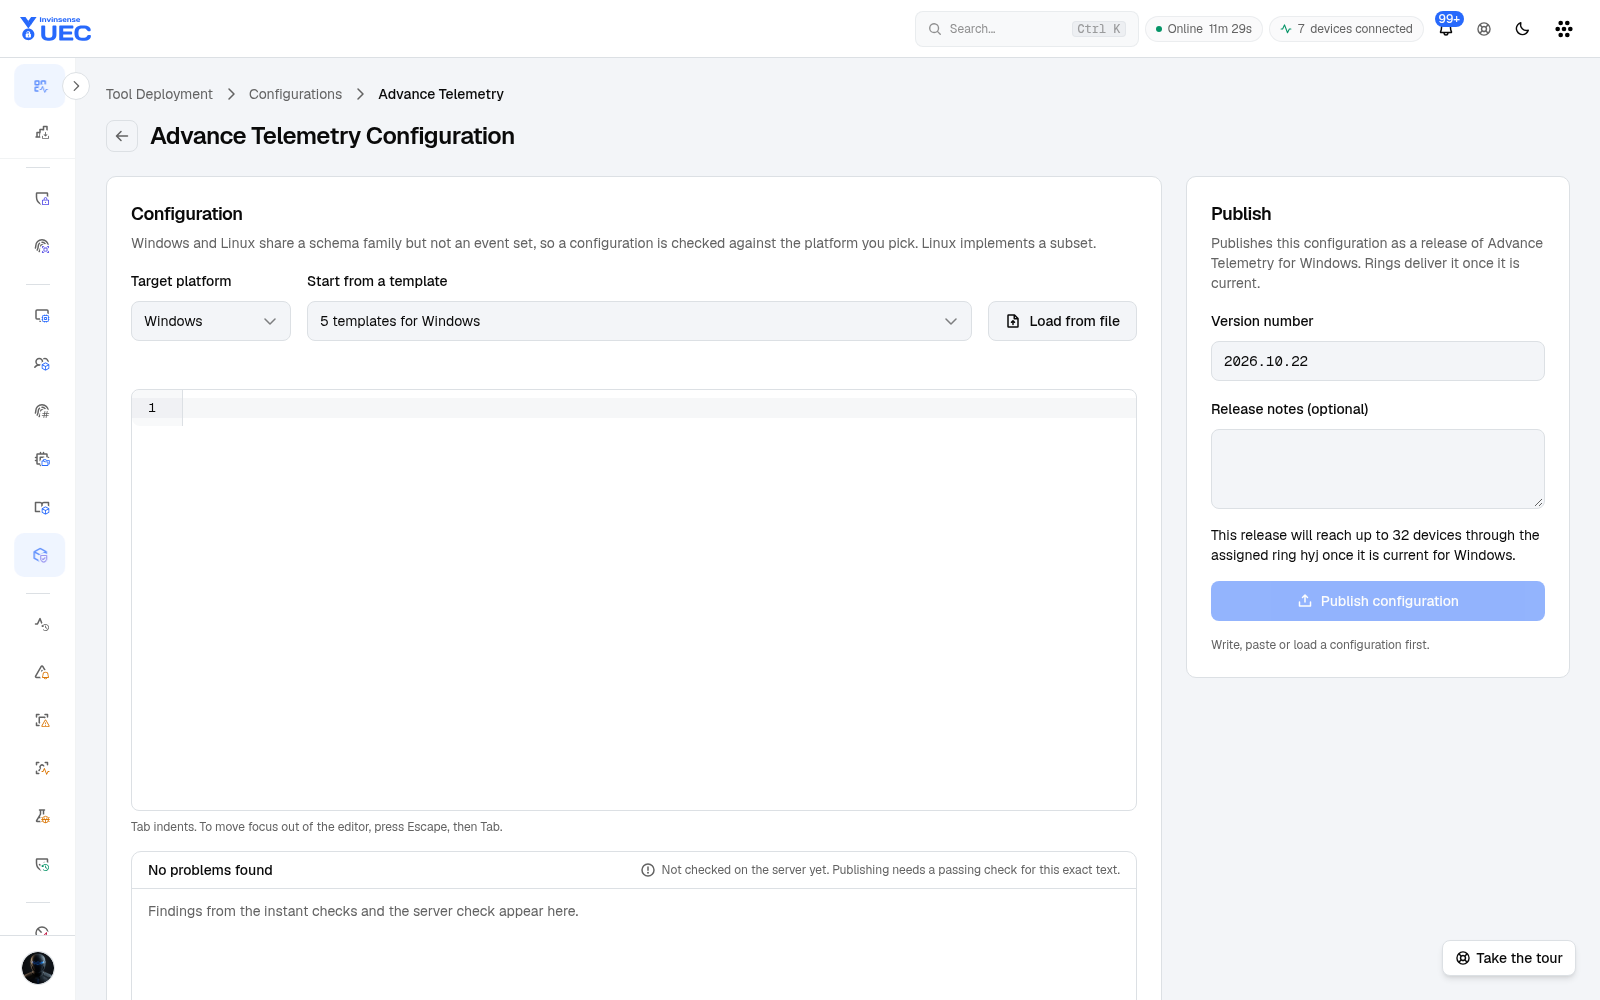Open the shield with lock sidebar icon
Viewport: 1600px width, 1000px height.
point(42,198)
